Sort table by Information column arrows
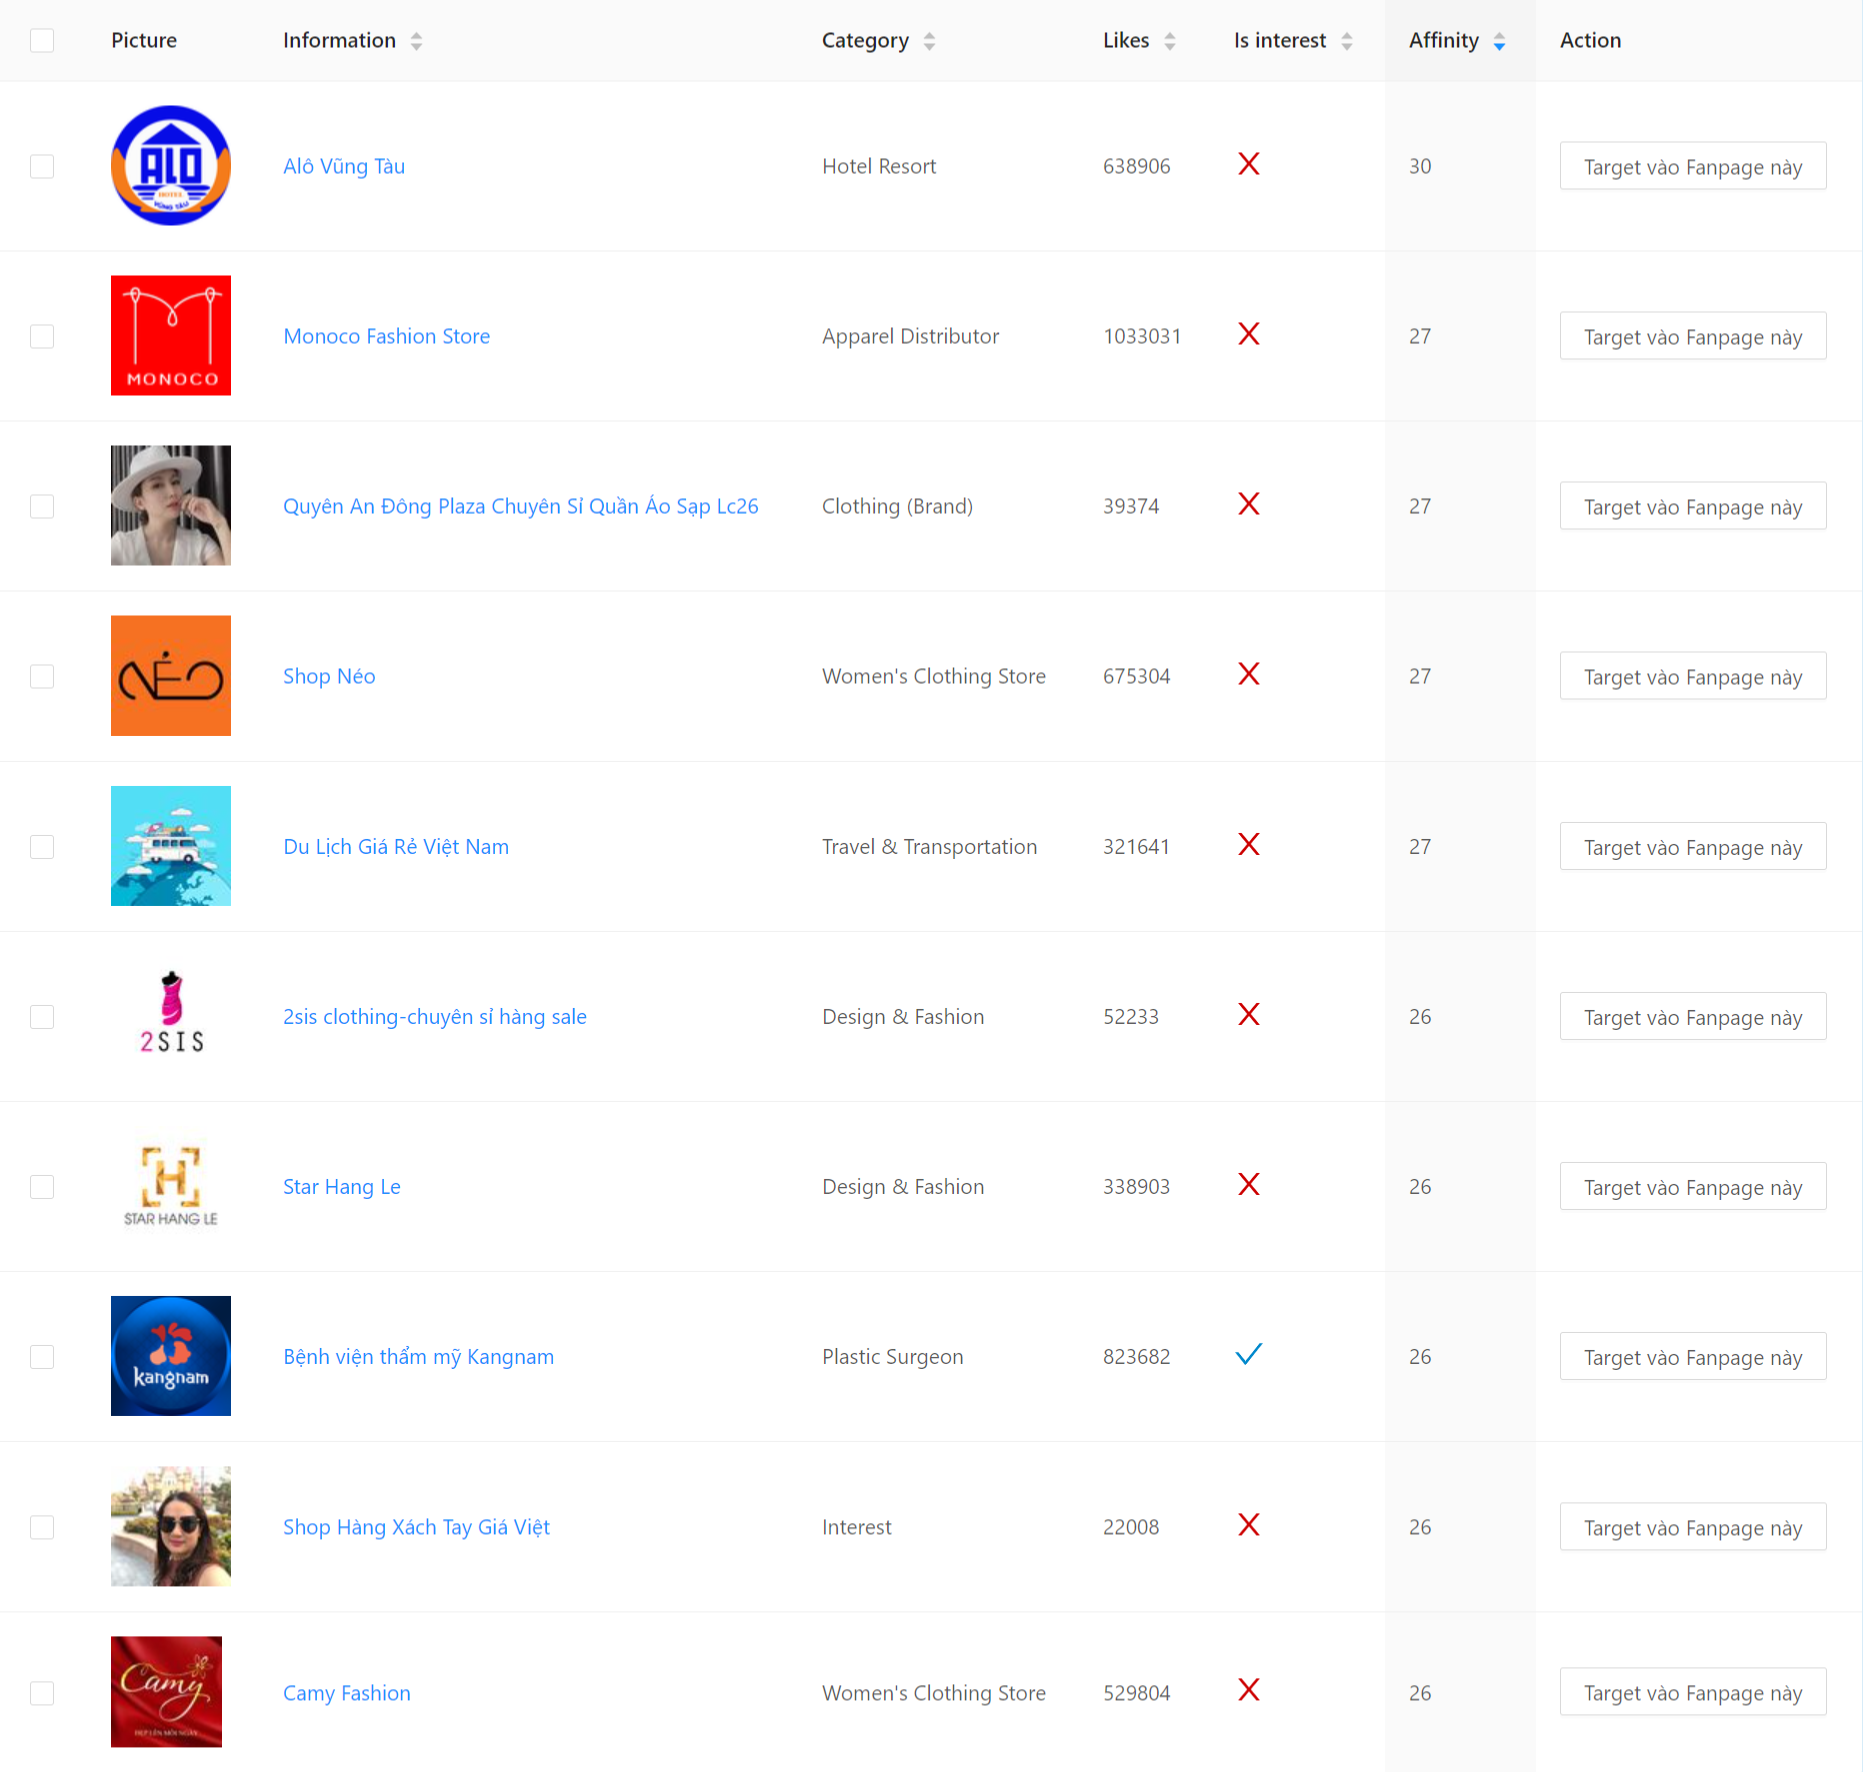Image resolution: width=1863 pixels, height=1772 pixels. point(417,41)
